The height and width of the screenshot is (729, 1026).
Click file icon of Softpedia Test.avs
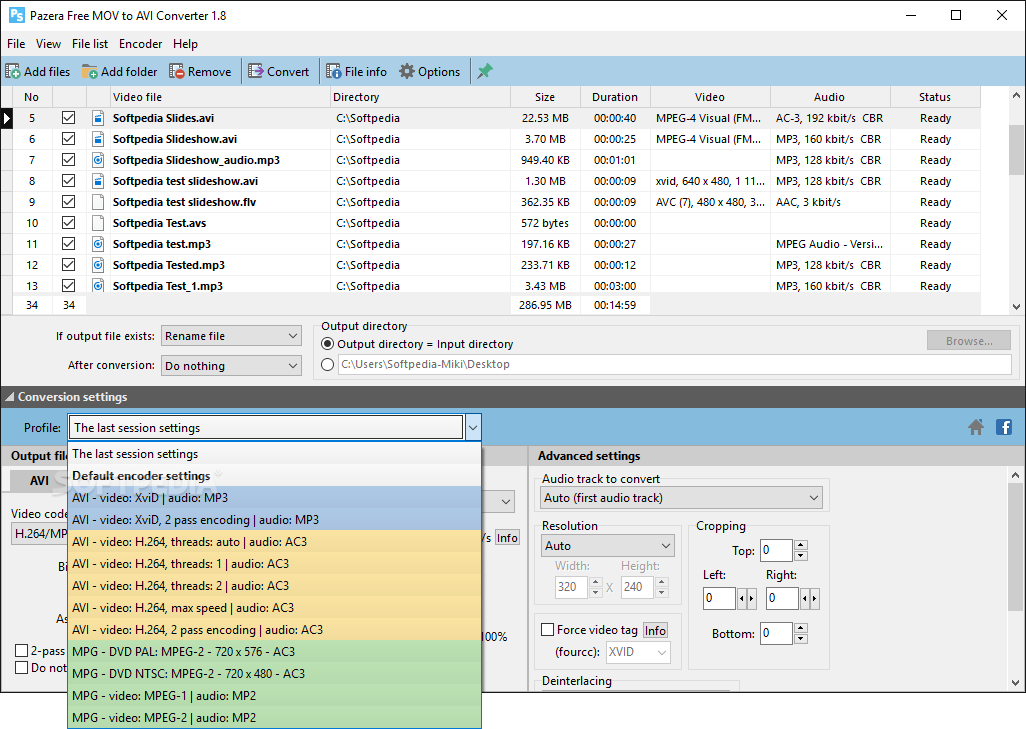[98, 223]
